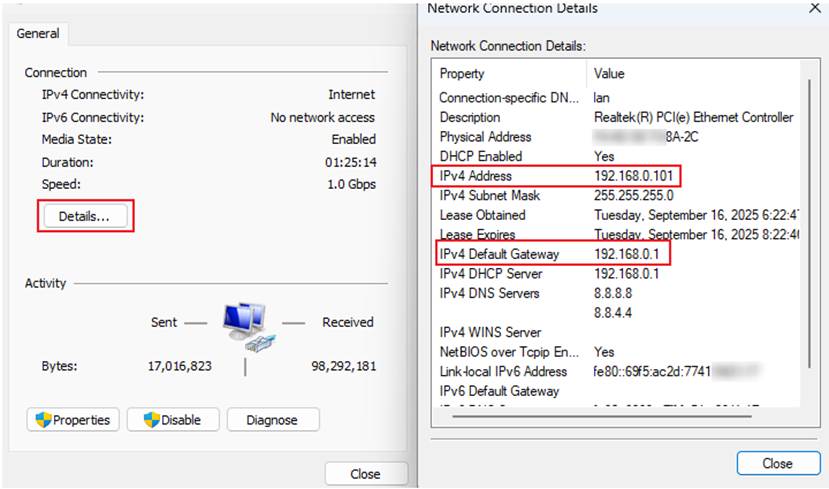Click X on Network Connection Details window

point(812,9)
